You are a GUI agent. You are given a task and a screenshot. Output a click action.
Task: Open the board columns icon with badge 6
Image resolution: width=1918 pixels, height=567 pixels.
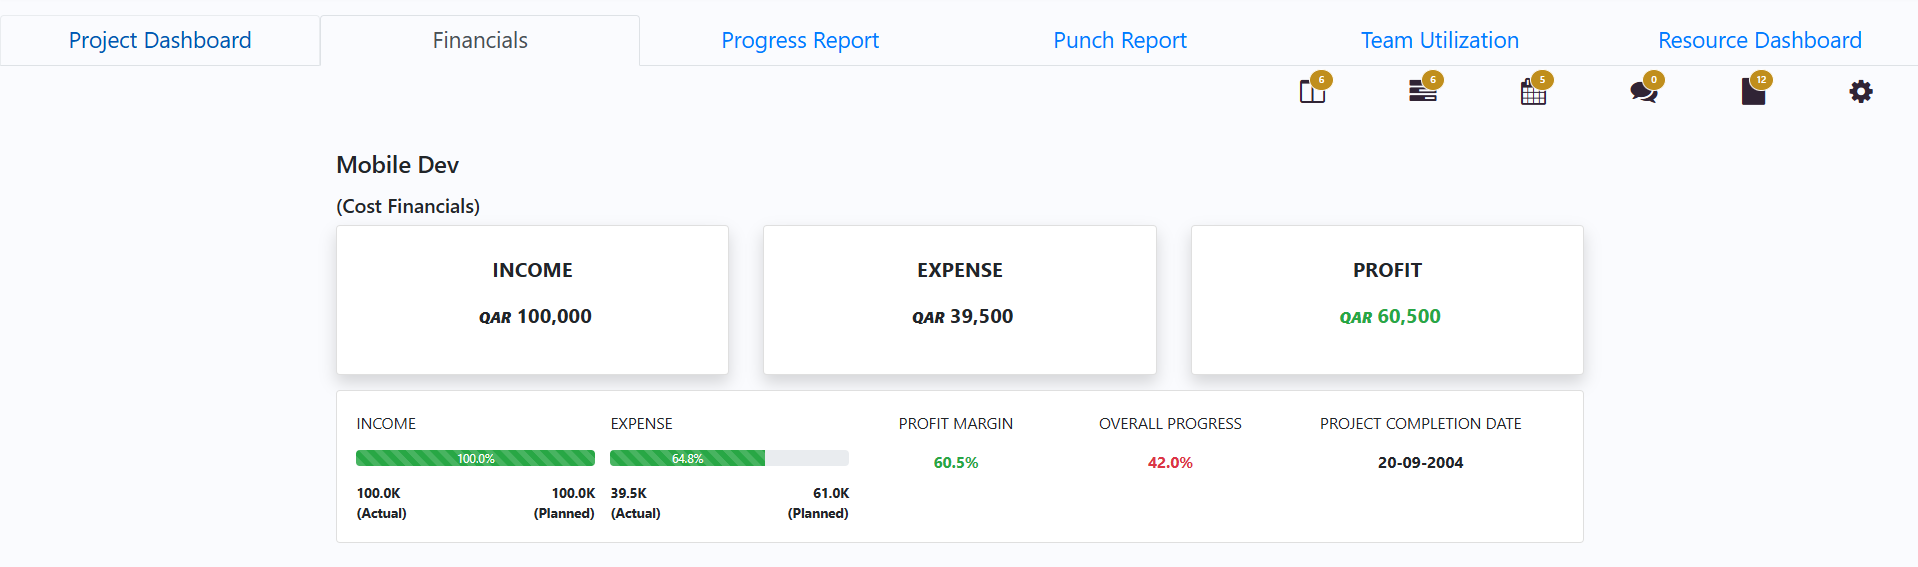click(1312, 92)
